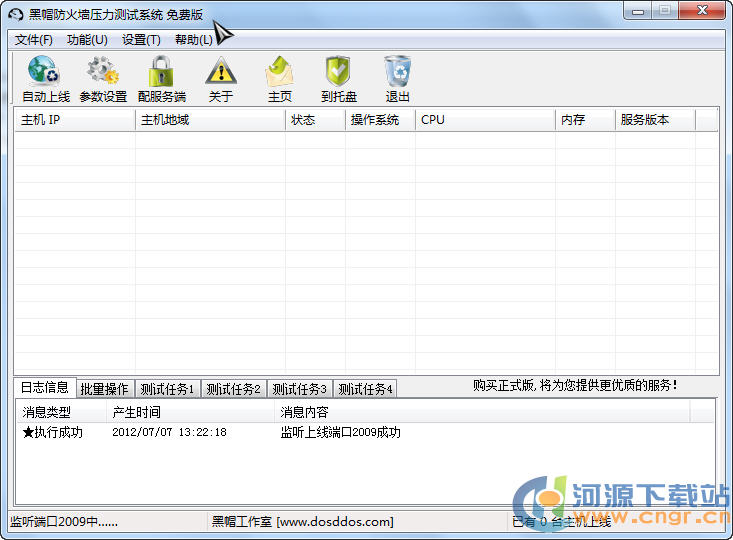Click 产生时间 log column header
This screenshot has width=733, height=540.
pos(190,412)
